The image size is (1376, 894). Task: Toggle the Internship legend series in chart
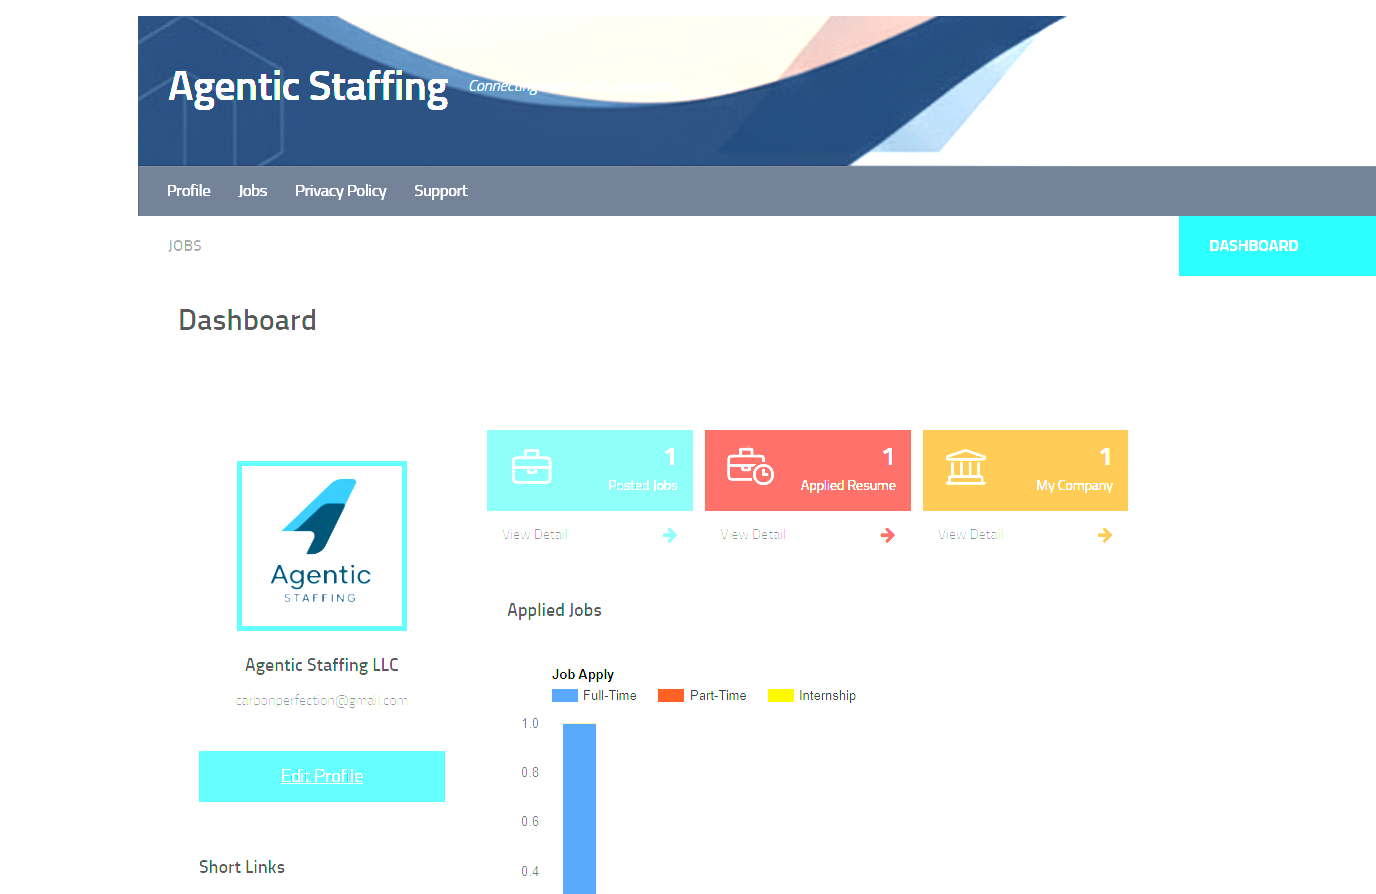point(812,696)
